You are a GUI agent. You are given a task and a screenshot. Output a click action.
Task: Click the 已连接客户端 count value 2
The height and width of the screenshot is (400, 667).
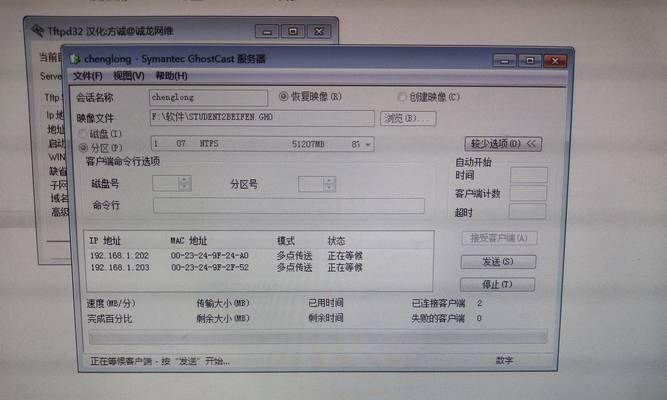(479, 303)
